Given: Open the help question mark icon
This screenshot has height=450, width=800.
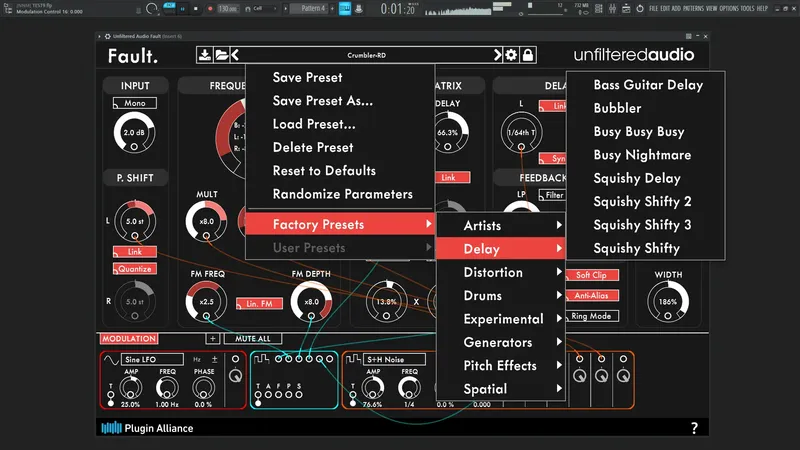Looking at the screenshot, I should [694, 428].
